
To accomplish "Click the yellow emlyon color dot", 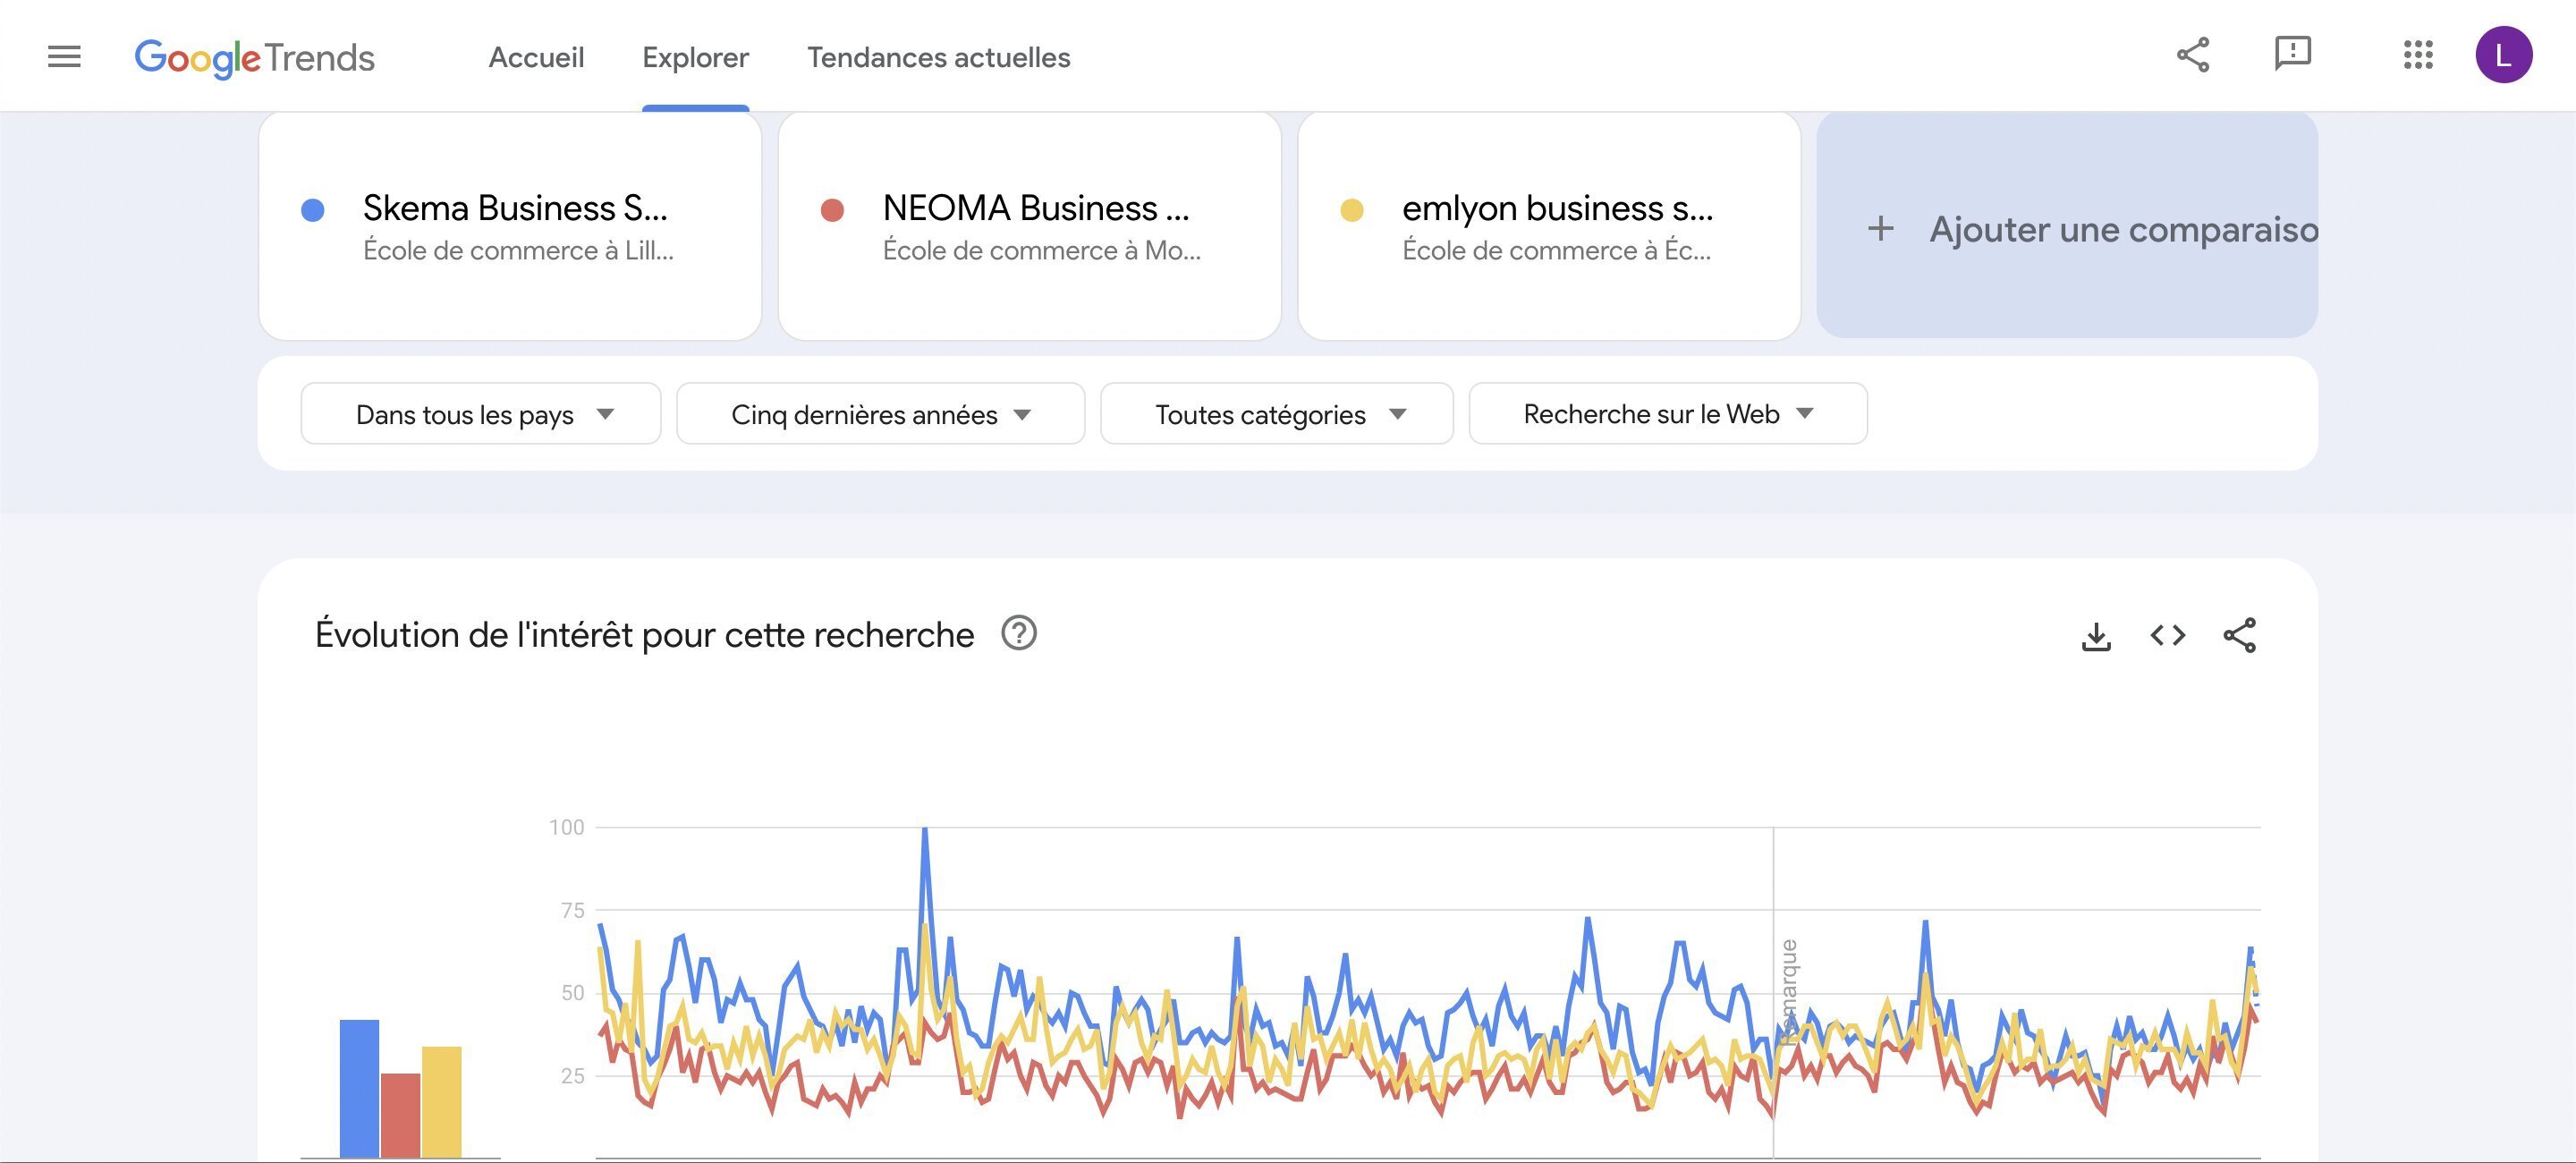I will coord(1352,210).
